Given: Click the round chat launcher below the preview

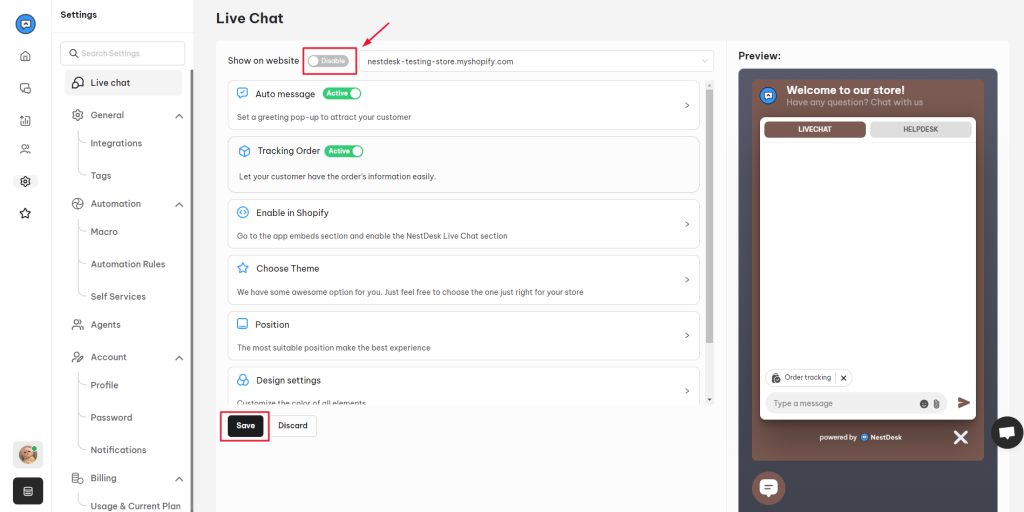Looking at the screenshot, I should point(769,488).
